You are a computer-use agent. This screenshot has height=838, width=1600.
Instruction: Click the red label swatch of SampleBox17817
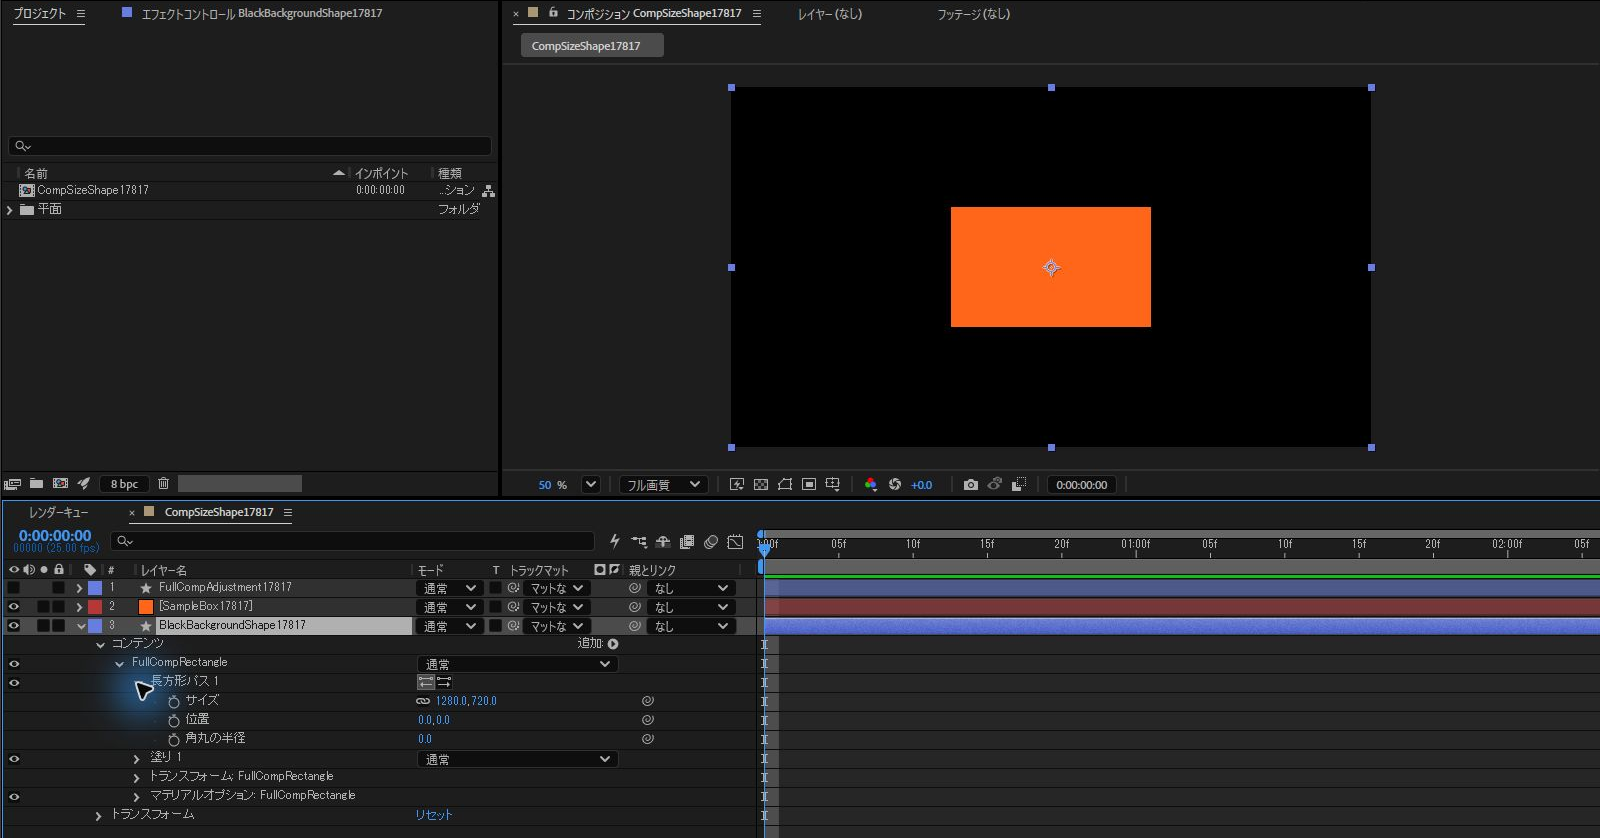coord(95,607)
